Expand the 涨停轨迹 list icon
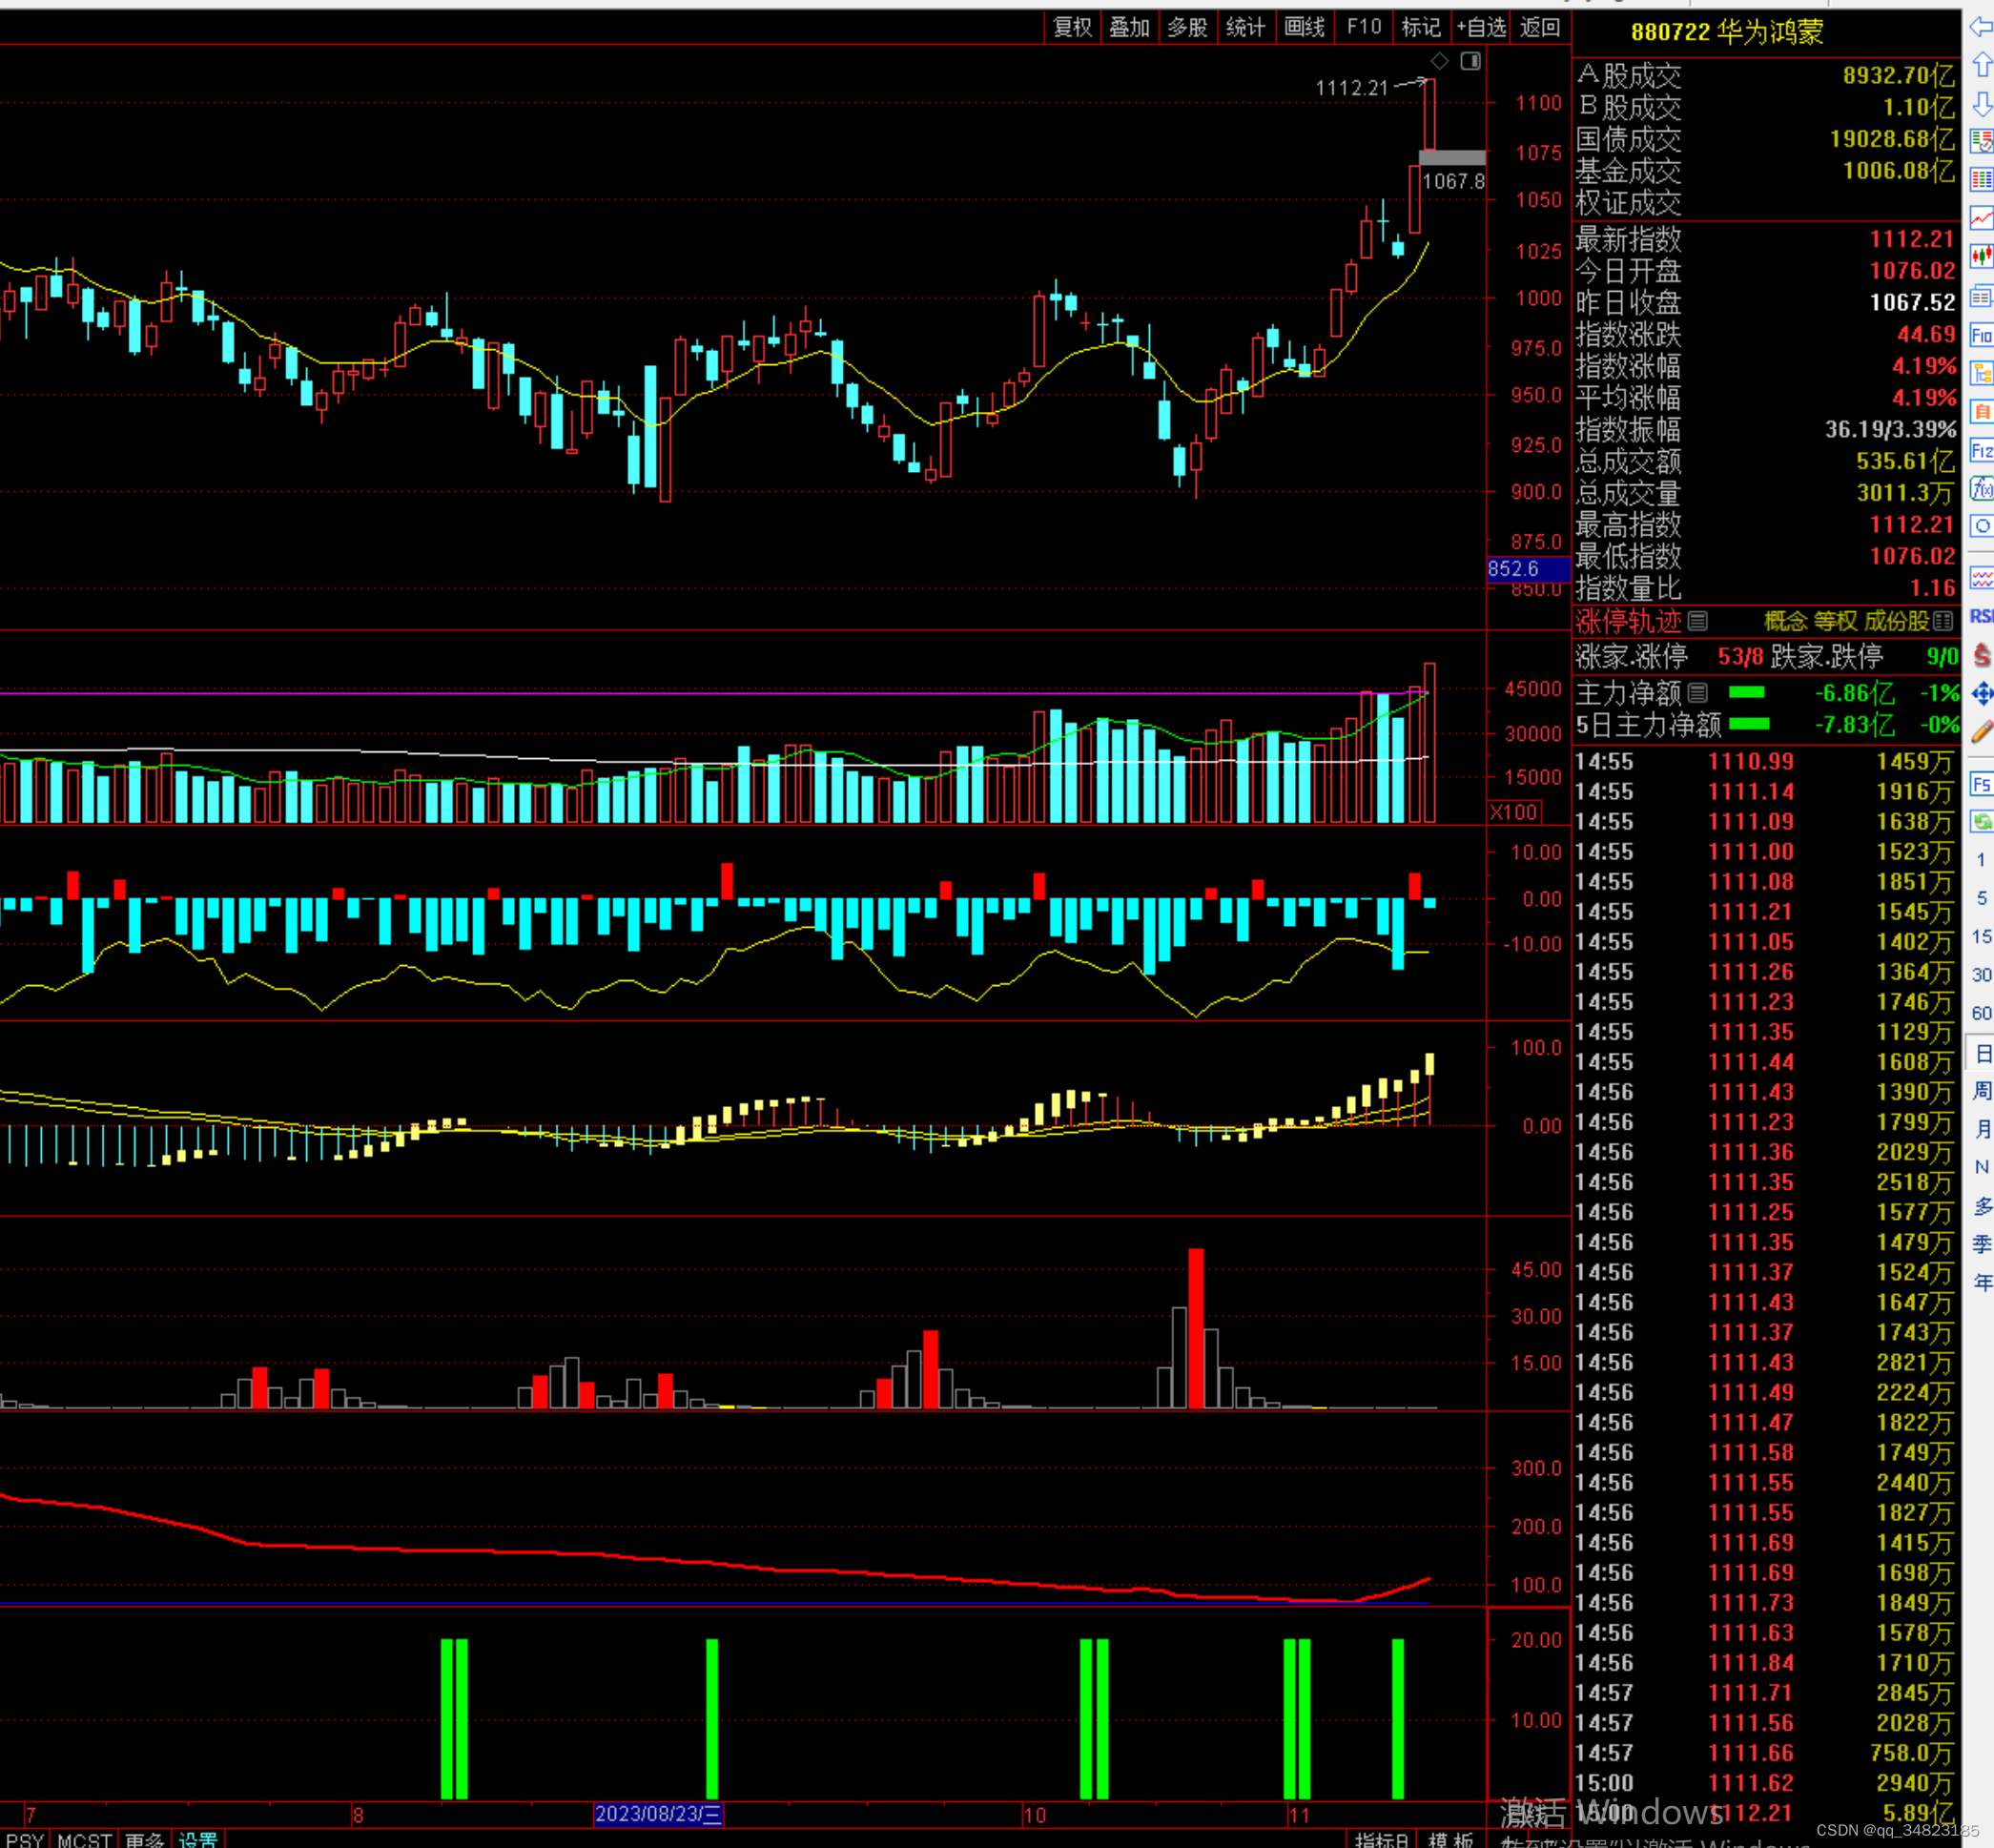The height and width of the screenshot is (1848, 1994). pos(1697,621)
